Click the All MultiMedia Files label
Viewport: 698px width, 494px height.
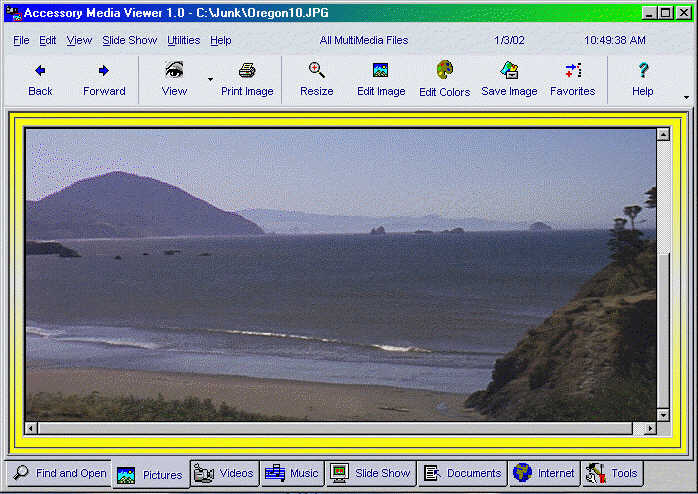(x=364, y=40)
